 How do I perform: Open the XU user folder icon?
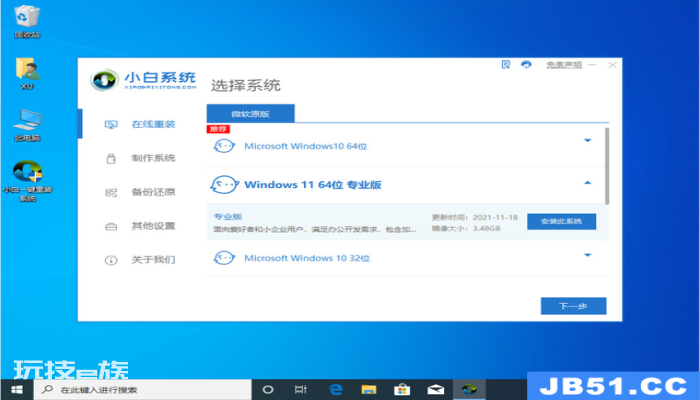(x=27, y=74)
